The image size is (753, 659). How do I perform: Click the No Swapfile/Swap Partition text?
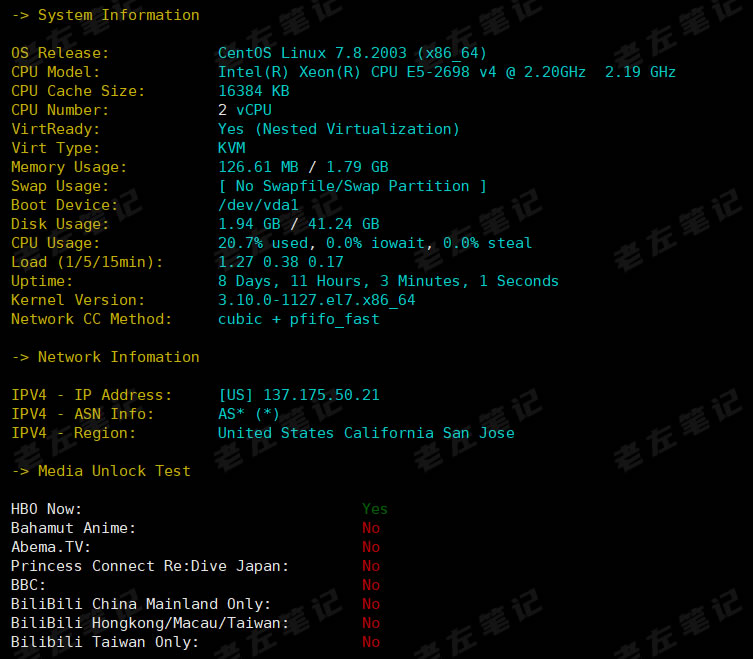click(x=352, y=186)
